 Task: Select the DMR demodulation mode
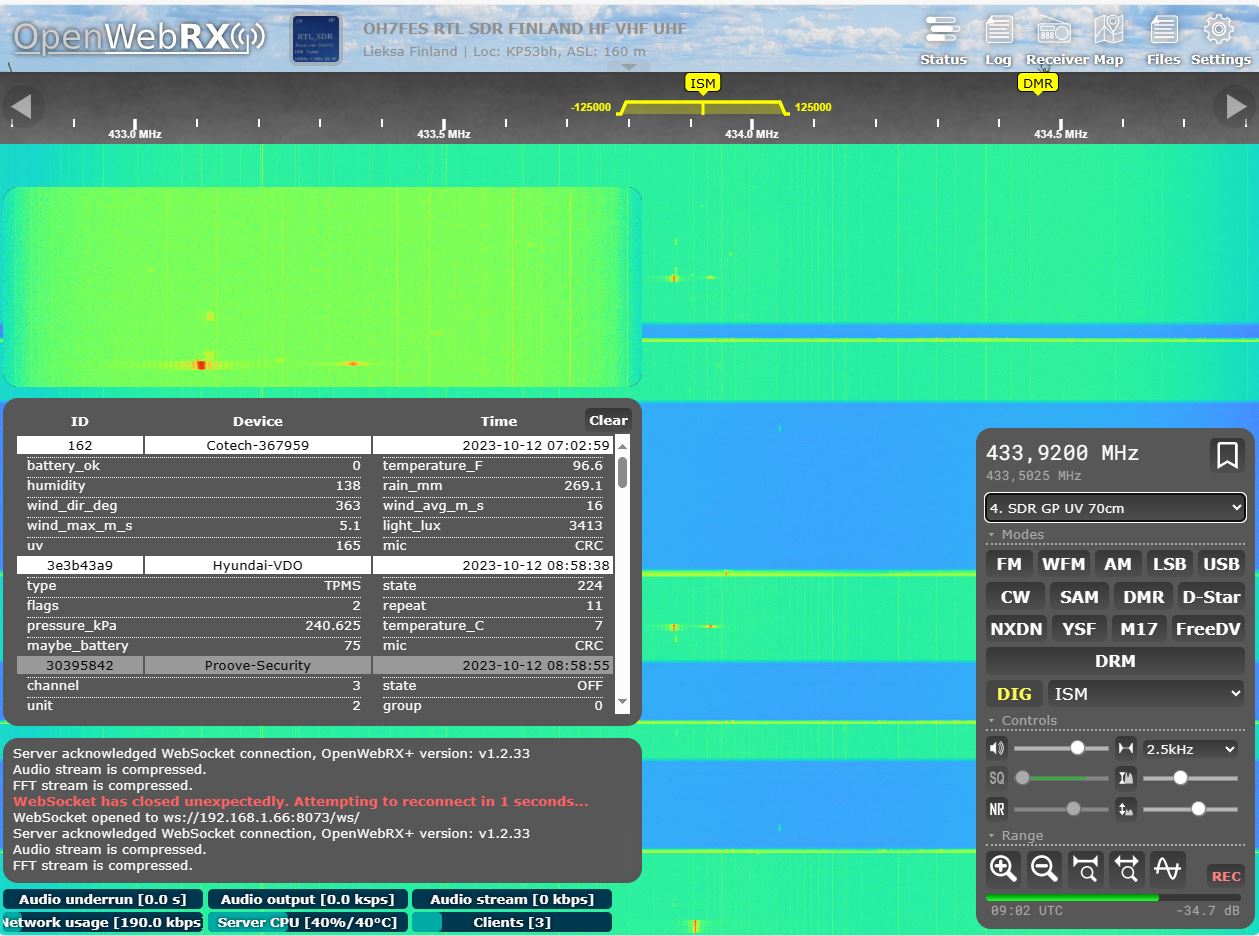coord(1143,597)
